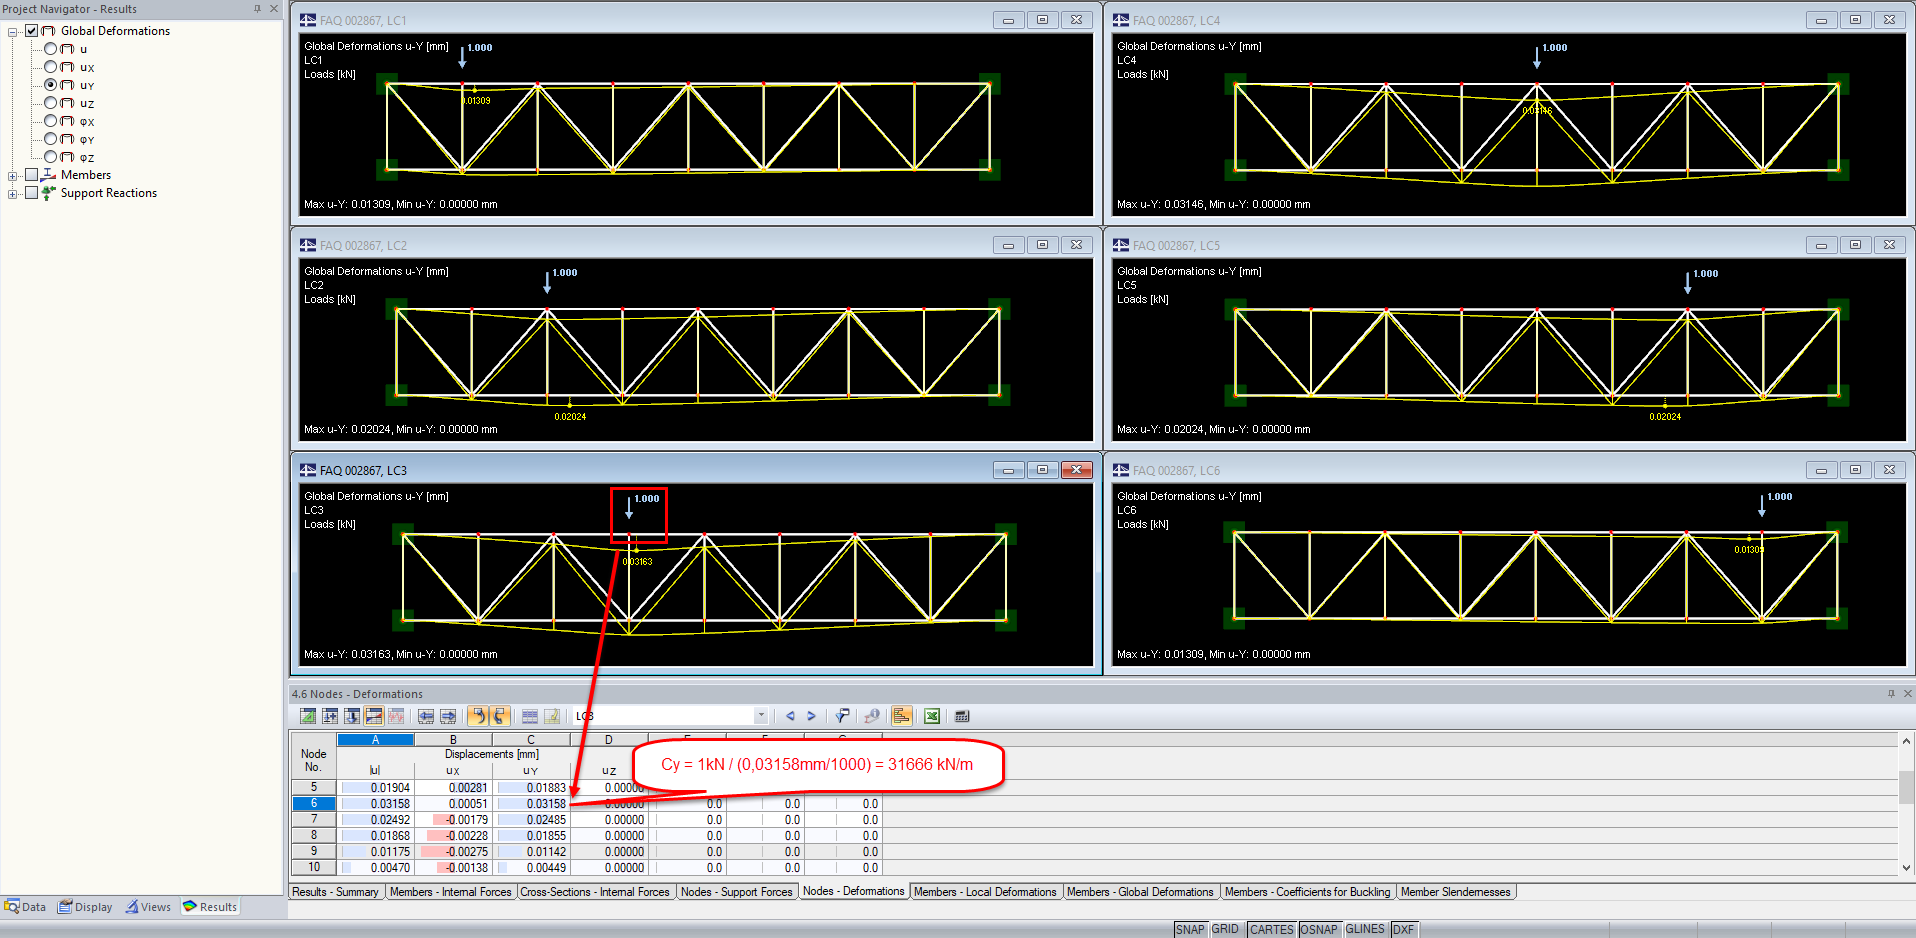Click the Node 6 uY displacement cell

[x=530, y=803]
